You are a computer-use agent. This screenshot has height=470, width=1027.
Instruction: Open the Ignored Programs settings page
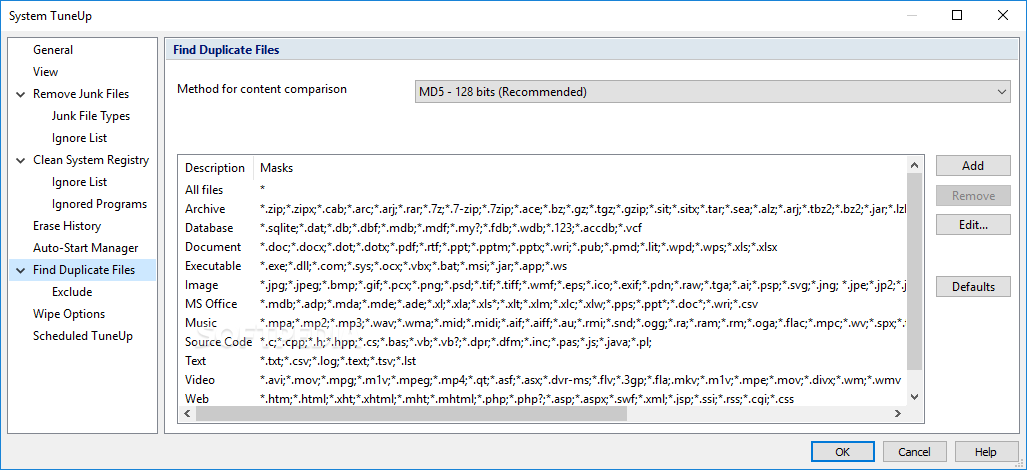pos(99,204)
